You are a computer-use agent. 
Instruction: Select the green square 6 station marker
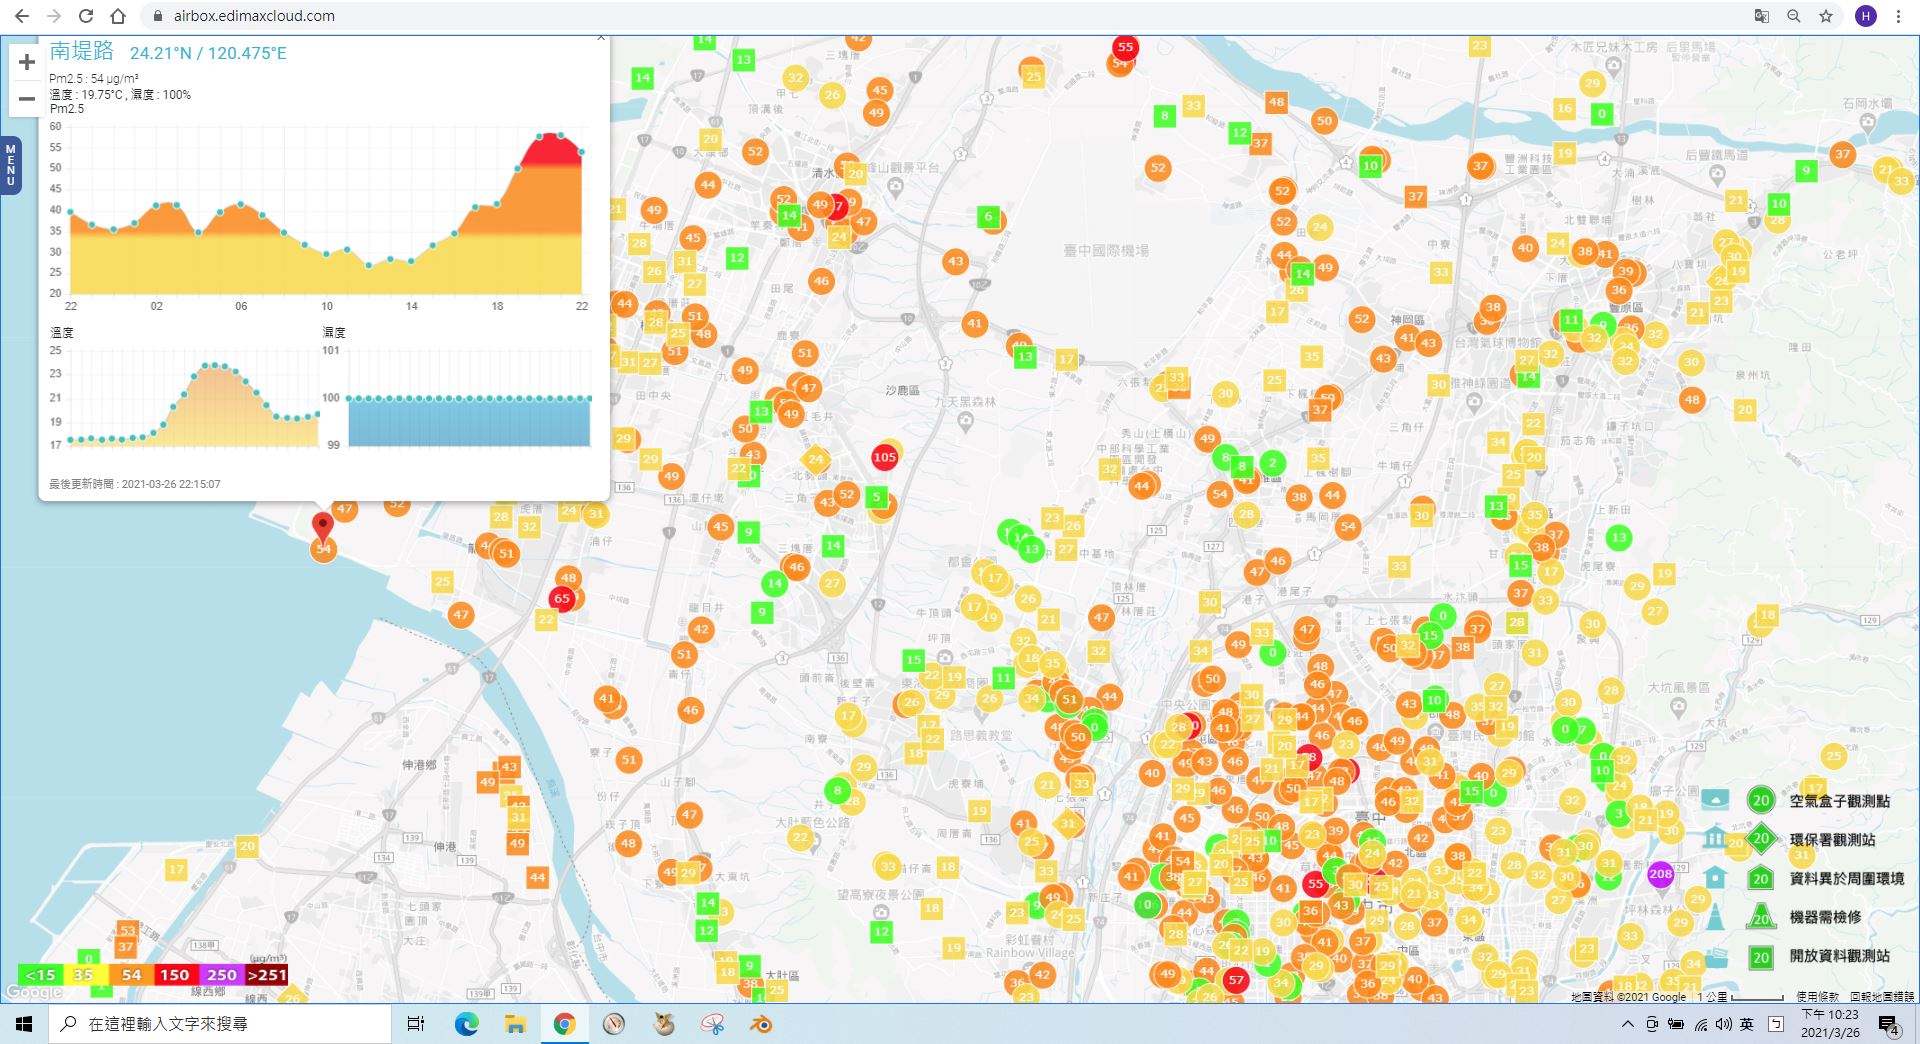988,216
